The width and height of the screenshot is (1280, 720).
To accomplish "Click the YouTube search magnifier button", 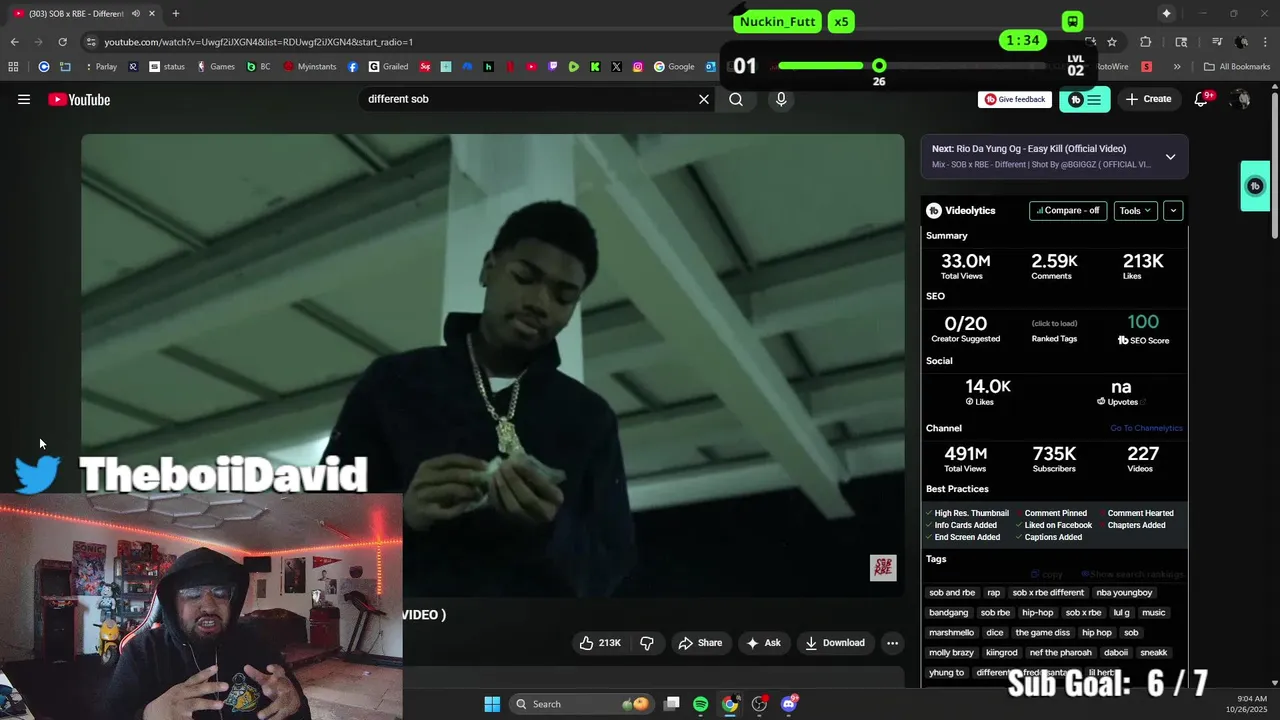I will (x=736, y=99).
